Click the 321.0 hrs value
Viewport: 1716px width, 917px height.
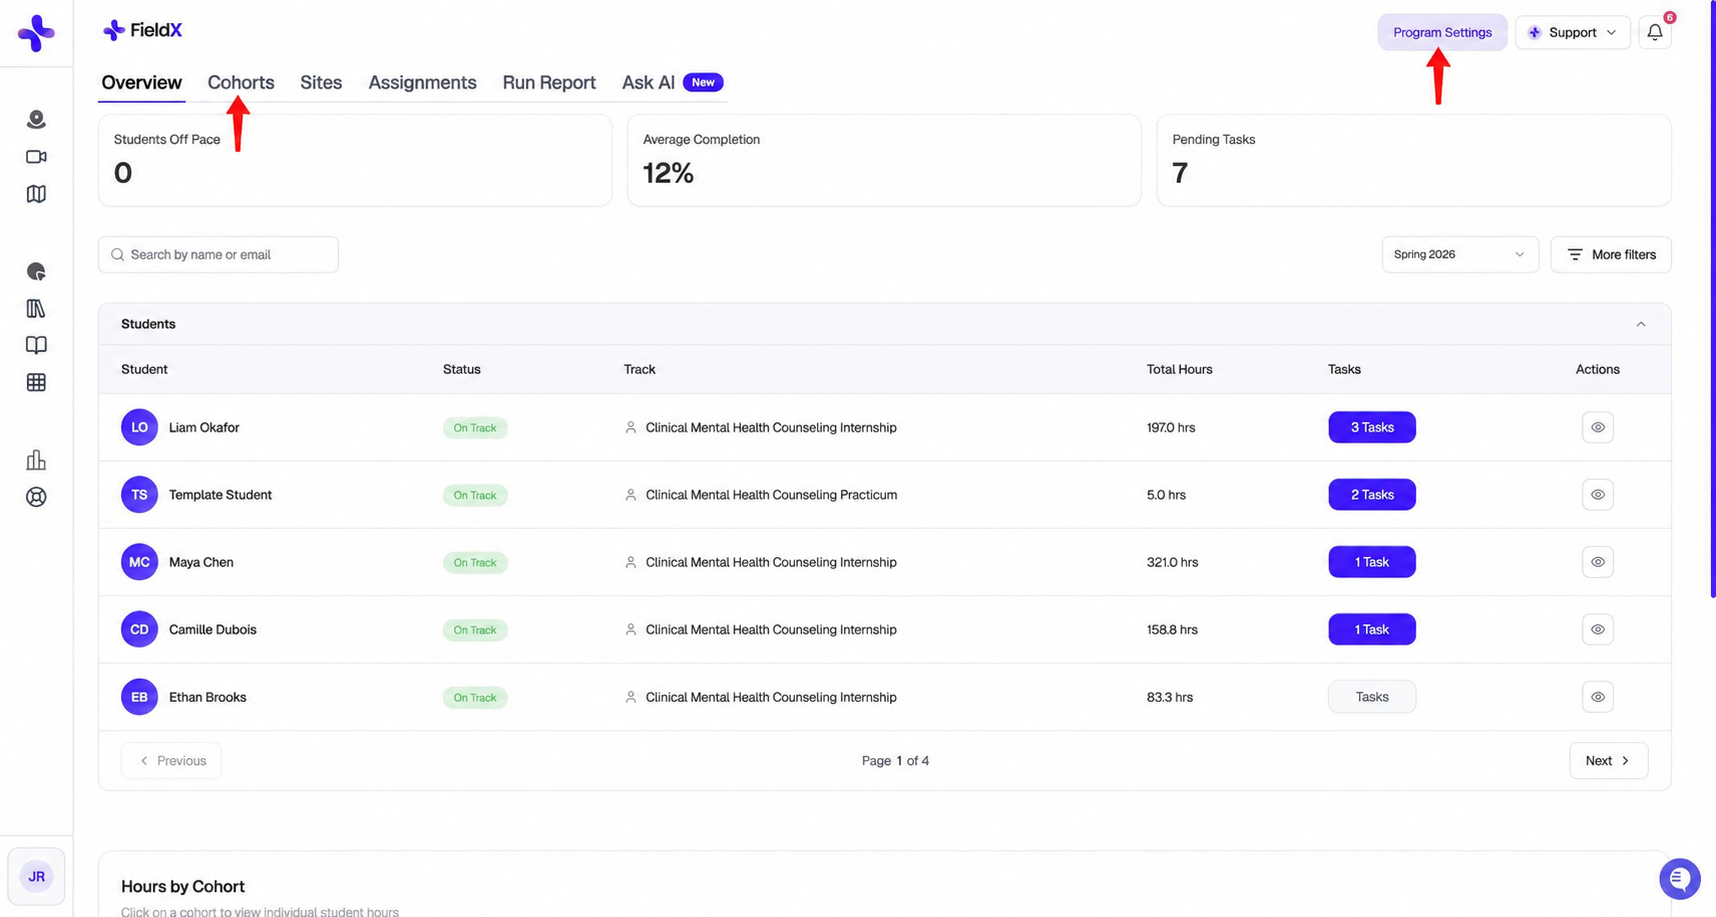click(1172, 562)
